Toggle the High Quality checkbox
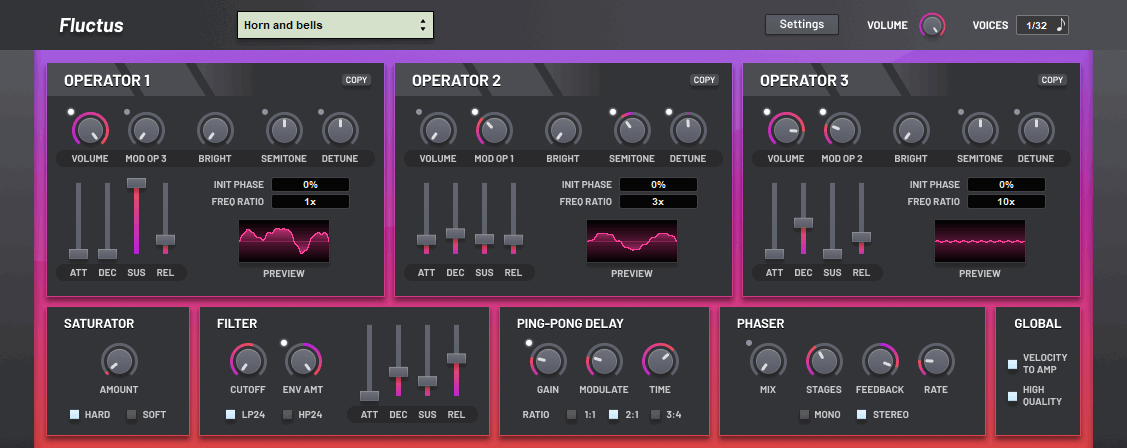The image size is (1127, 448). tap(1013, 396)
